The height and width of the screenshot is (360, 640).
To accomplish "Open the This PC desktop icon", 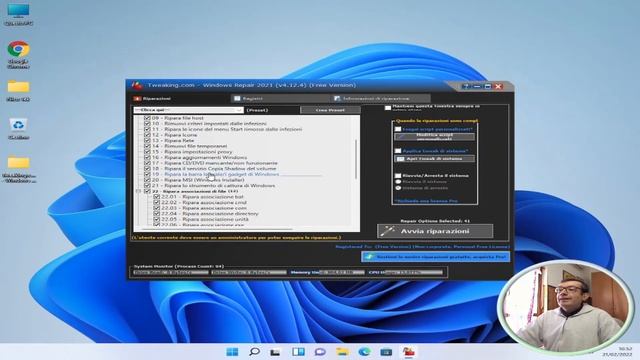I will coord(18,14).
